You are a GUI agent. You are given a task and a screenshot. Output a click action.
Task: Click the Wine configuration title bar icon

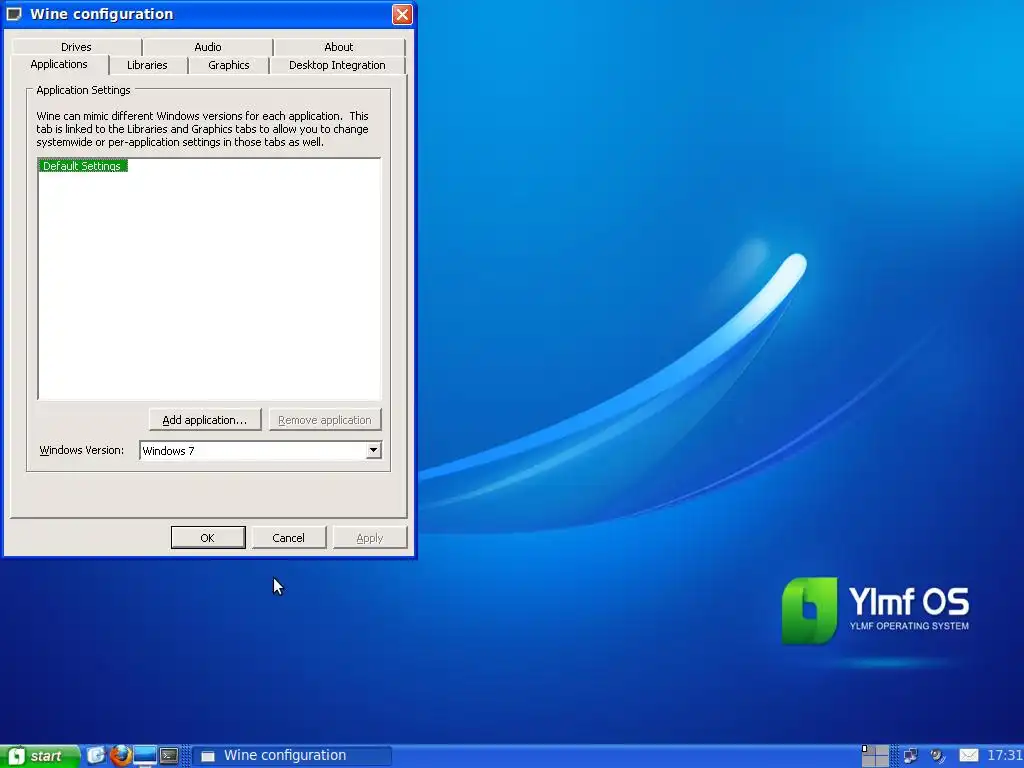[x=14, y=14]
